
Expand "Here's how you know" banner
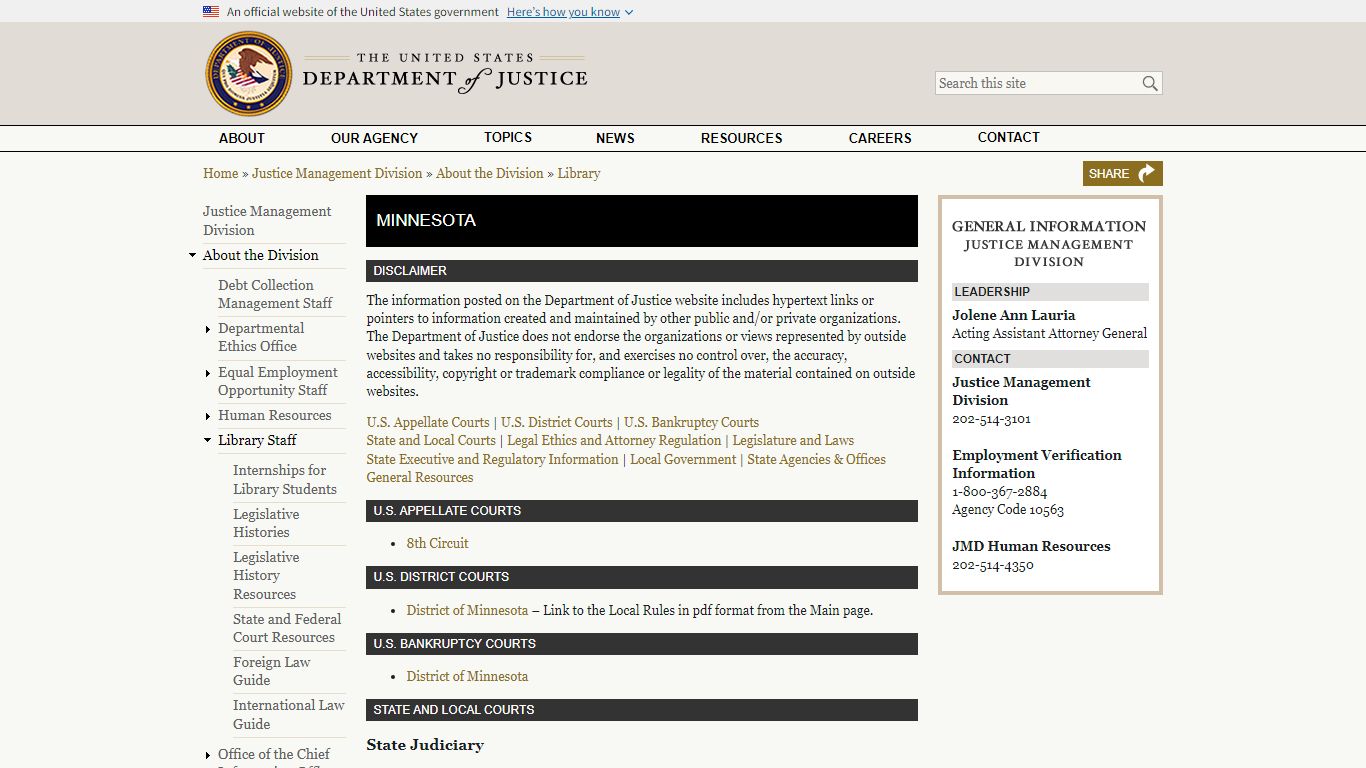click(570, 12)
